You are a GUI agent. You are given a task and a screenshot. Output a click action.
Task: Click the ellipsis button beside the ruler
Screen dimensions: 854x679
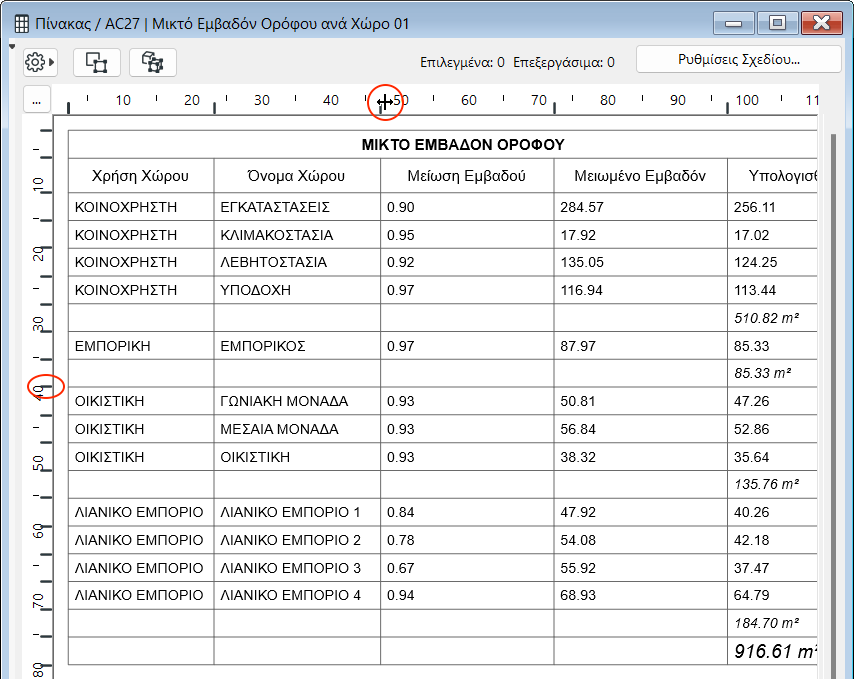[x=36, y=100]
